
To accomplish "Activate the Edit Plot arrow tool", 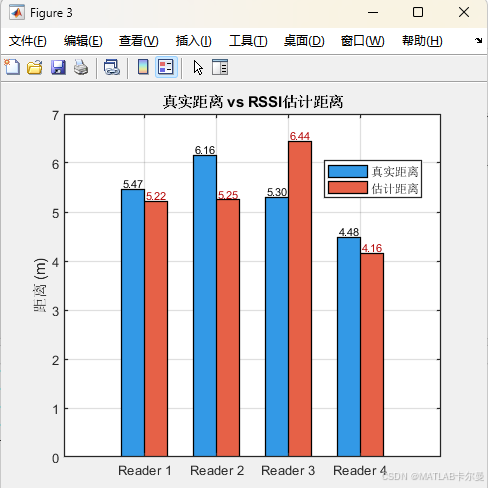I will (198, 67).
